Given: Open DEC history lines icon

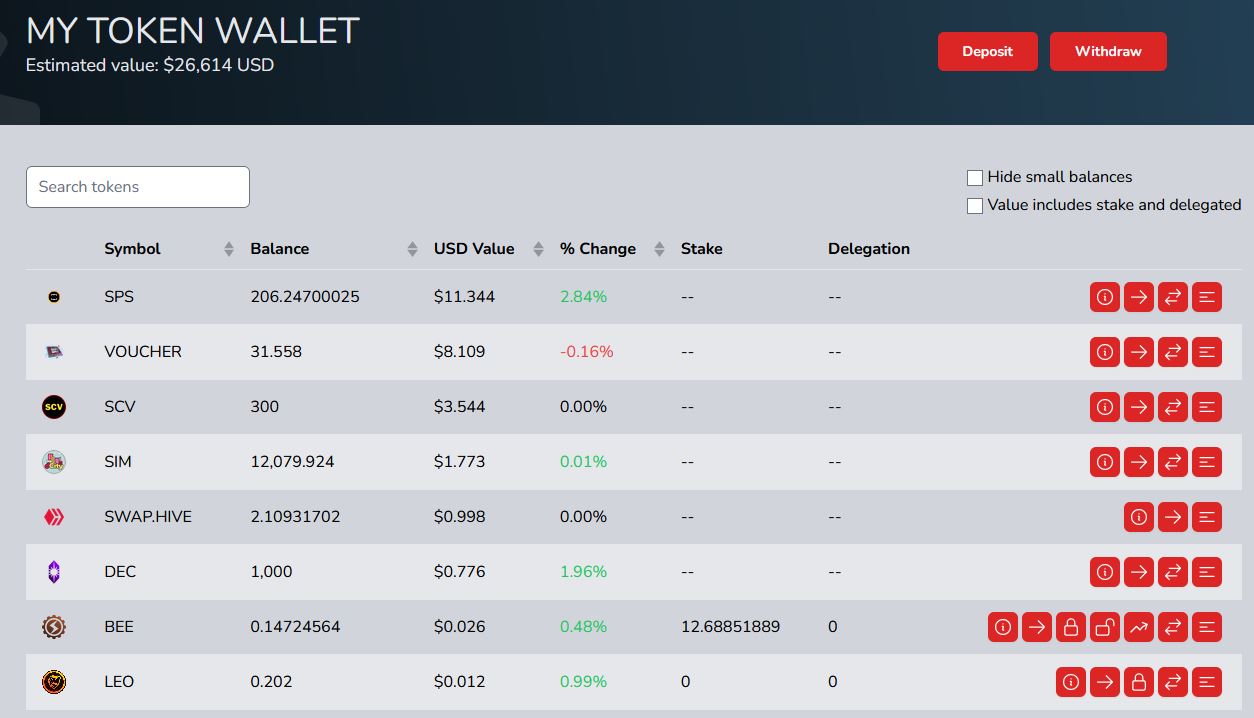Looking at the screenshot, I should [1207, 572].
